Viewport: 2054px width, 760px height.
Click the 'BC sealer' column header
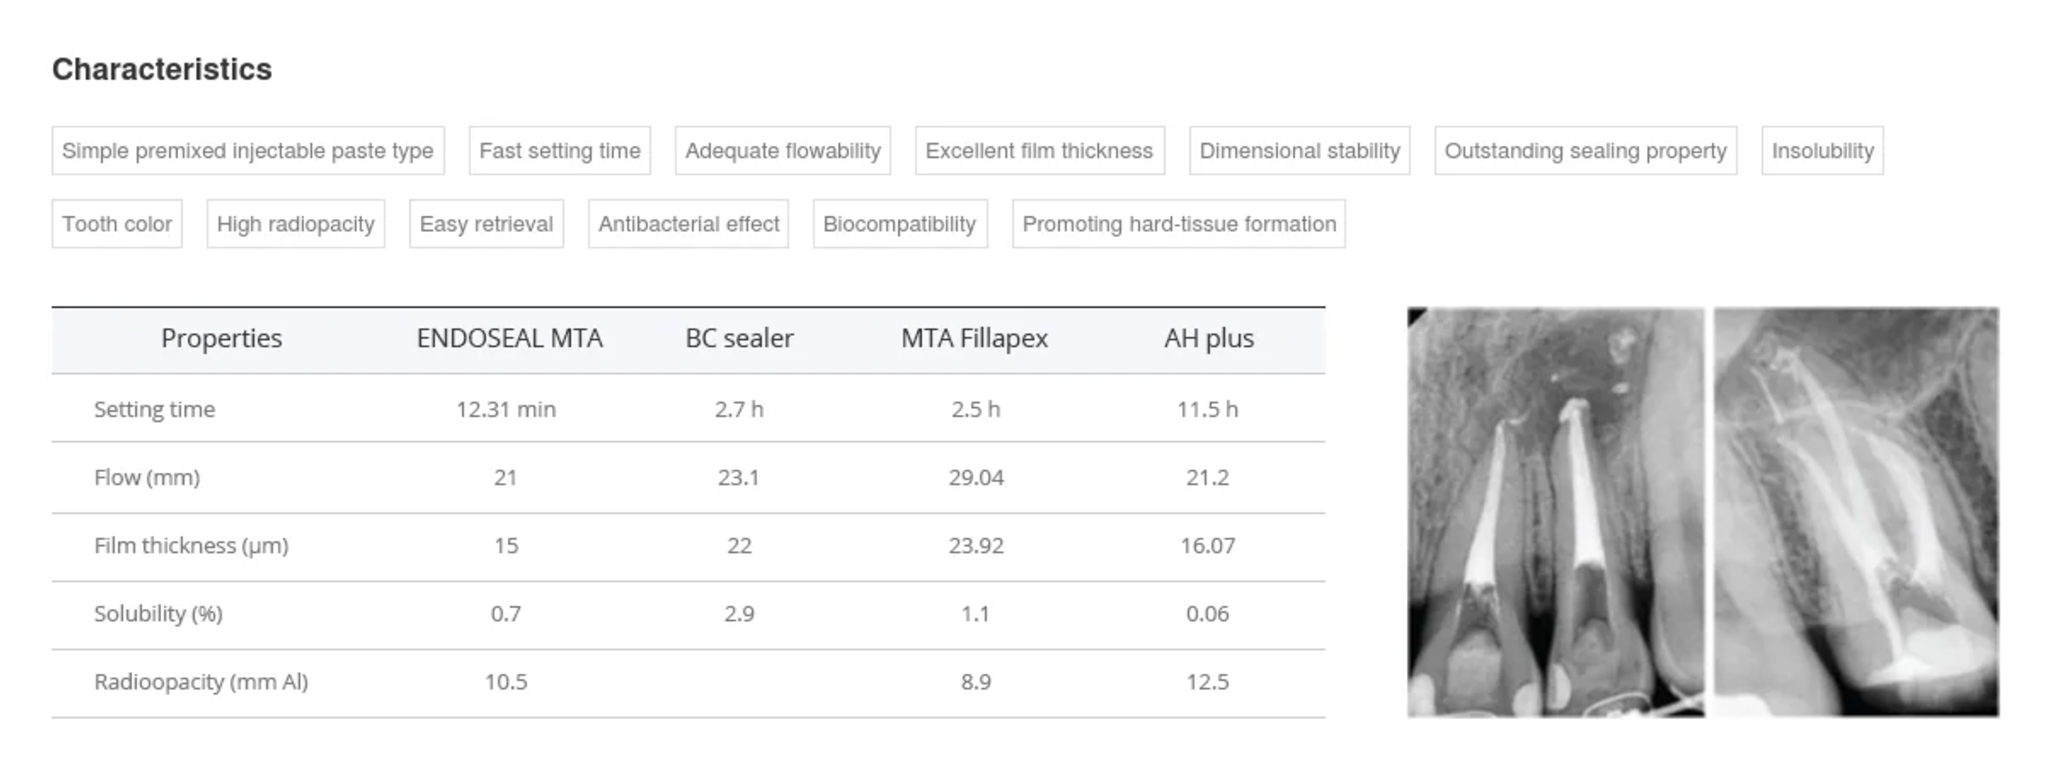pyautogui.click(x=739, y=339)
